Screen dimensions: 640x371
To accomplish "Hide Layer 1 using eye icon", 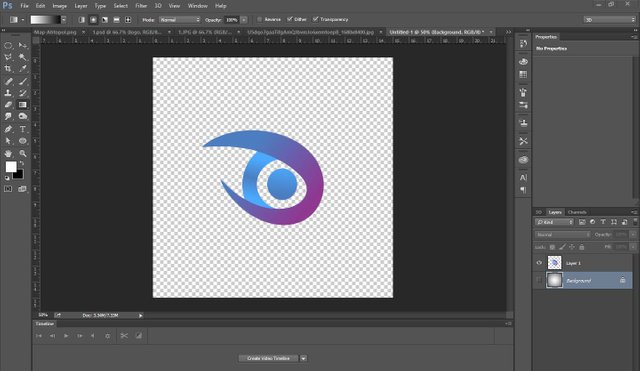I will pyautogui.click(x=539, y=263).
